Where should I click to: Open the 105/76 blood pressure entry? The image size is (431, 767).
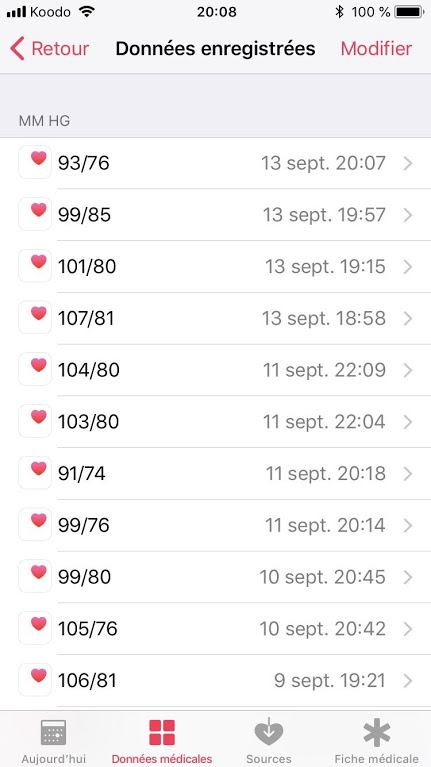coord(215,629)
